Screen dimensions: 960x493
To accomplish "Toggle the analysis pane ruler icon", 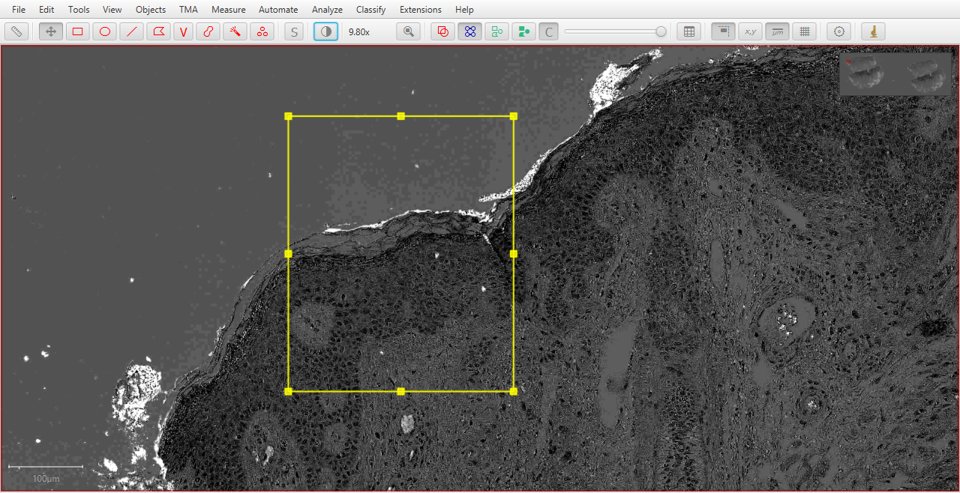I will (x=17, y=31).
